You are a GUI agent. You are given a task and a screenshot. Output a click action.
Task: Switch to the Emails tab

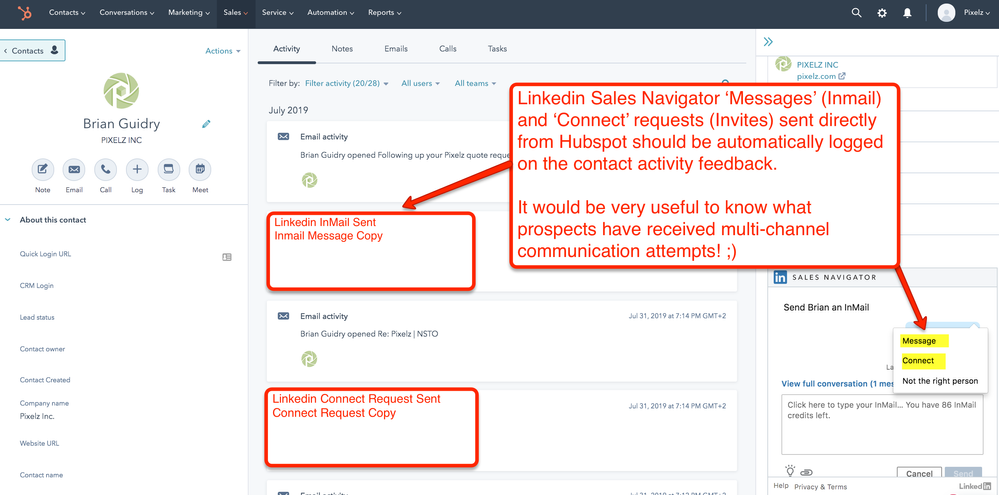[x=396, y=49]
